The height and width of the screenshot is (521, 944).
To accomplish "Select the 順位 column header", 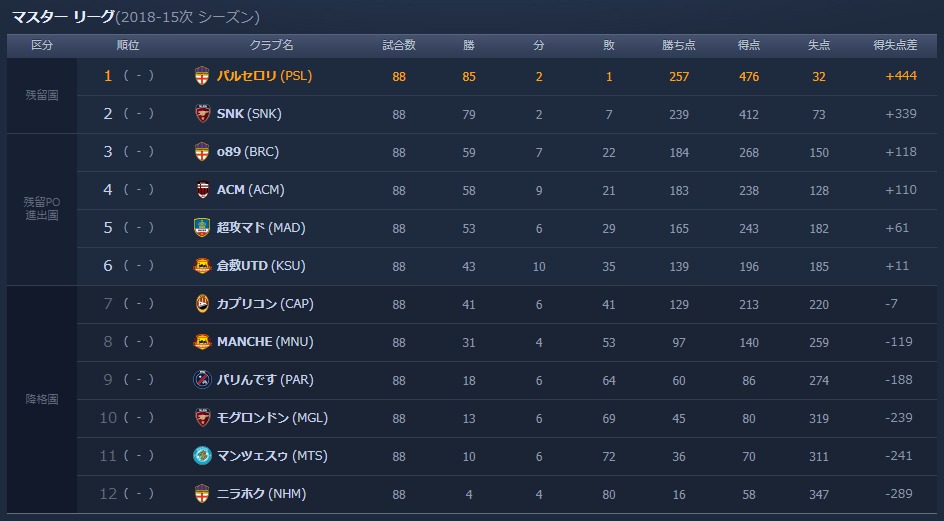I will click(x=128, y=45).
